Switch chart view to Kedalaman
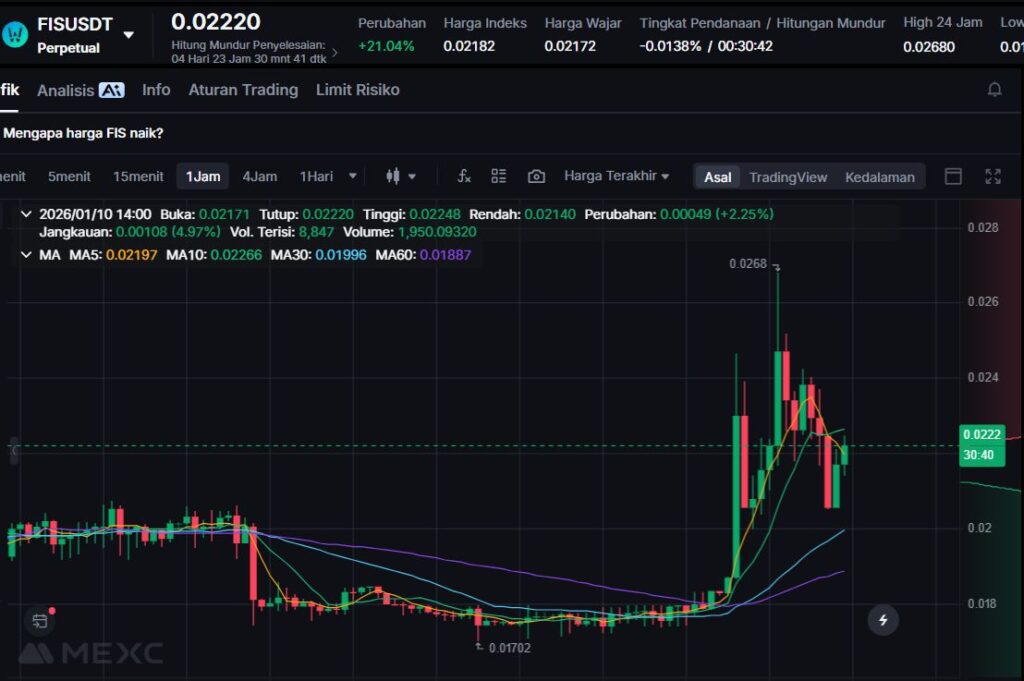The height and width of the screenshot is (681, 1024). (879, 177)
